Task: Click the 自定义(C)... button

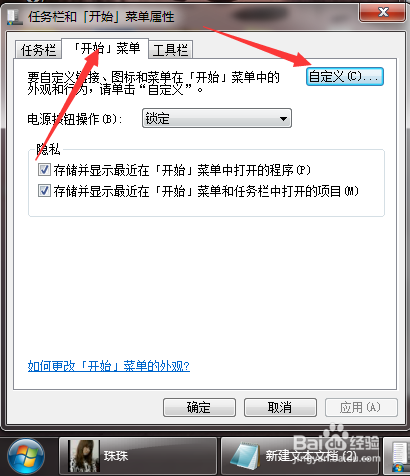Action: [x=345, y=77]
